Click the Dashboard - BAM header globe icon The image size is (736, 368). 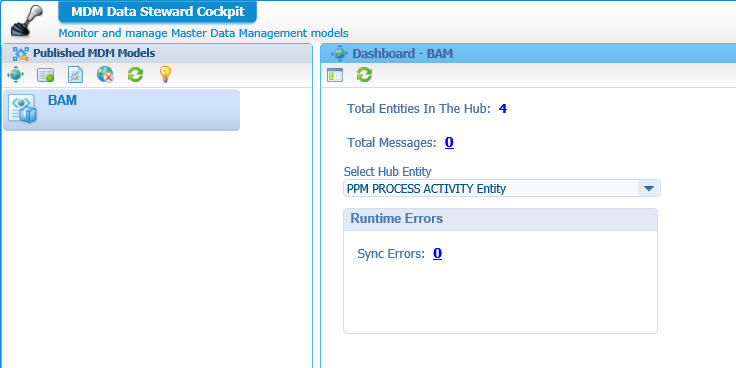339,54
